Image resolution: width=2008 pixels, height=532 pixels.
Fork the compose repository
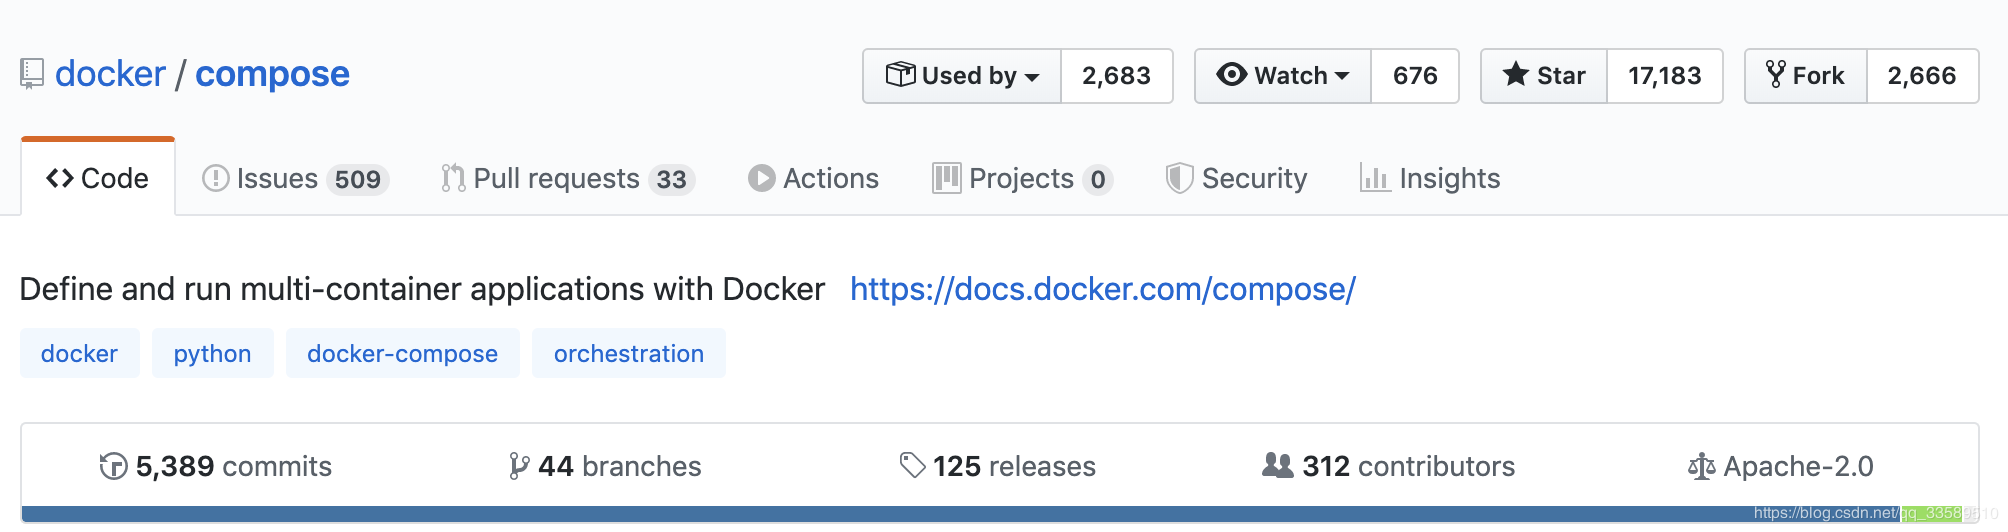[x=1806, y=76]
